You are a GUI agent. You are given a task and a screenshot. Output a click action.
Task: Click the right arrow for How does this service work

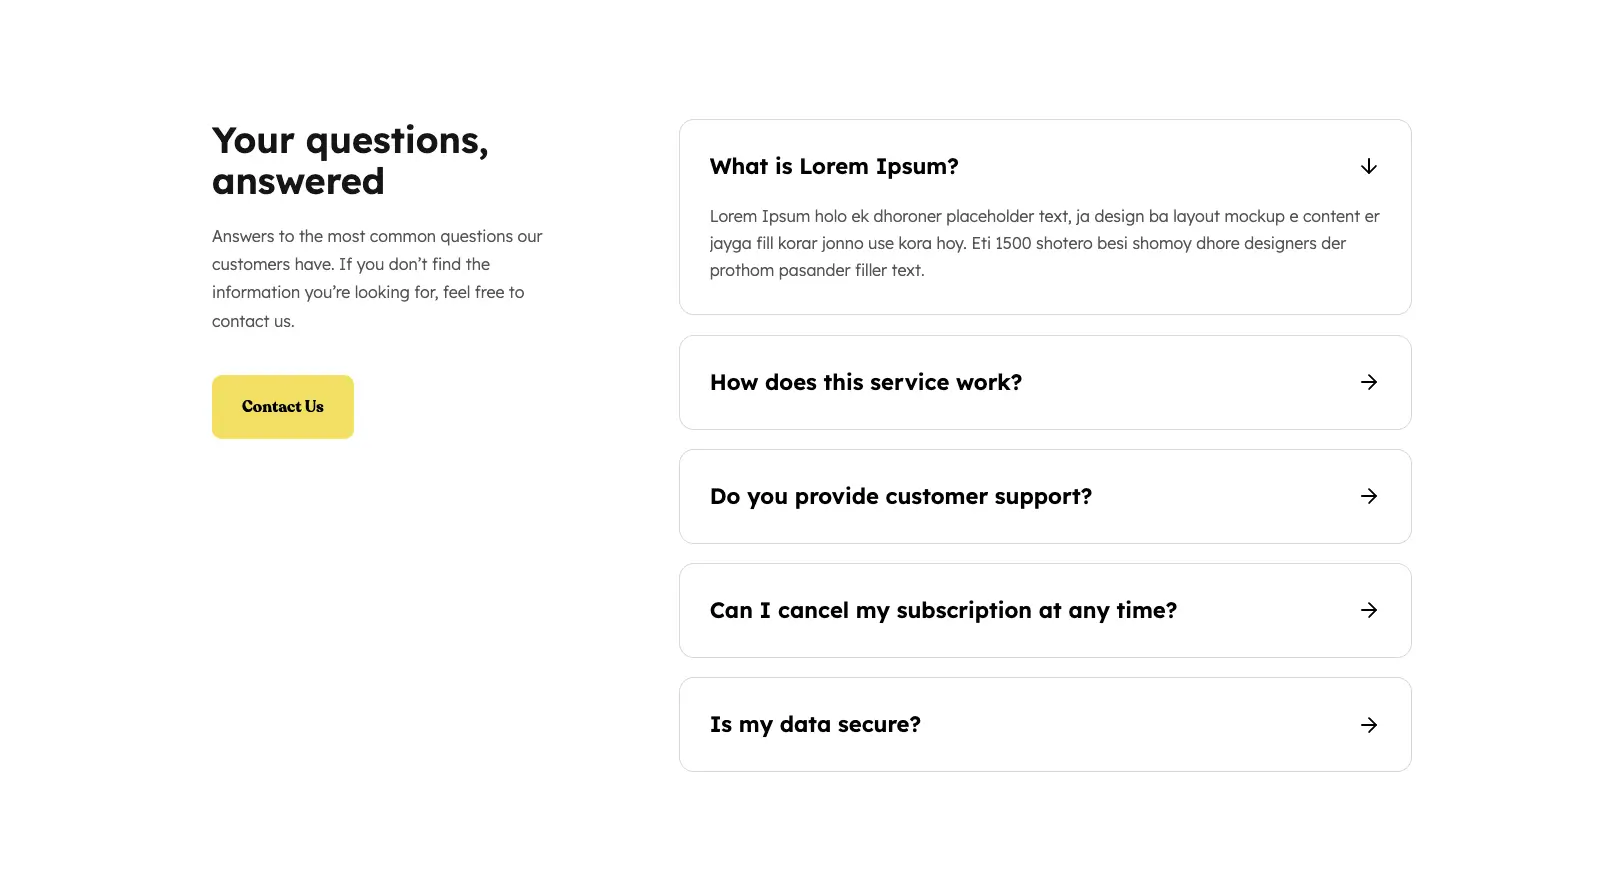click(1369, 382)
